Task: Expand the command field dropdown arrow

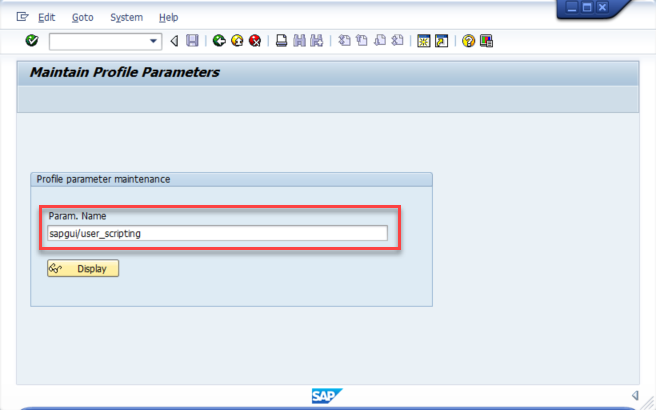Action: click(154, 41)
